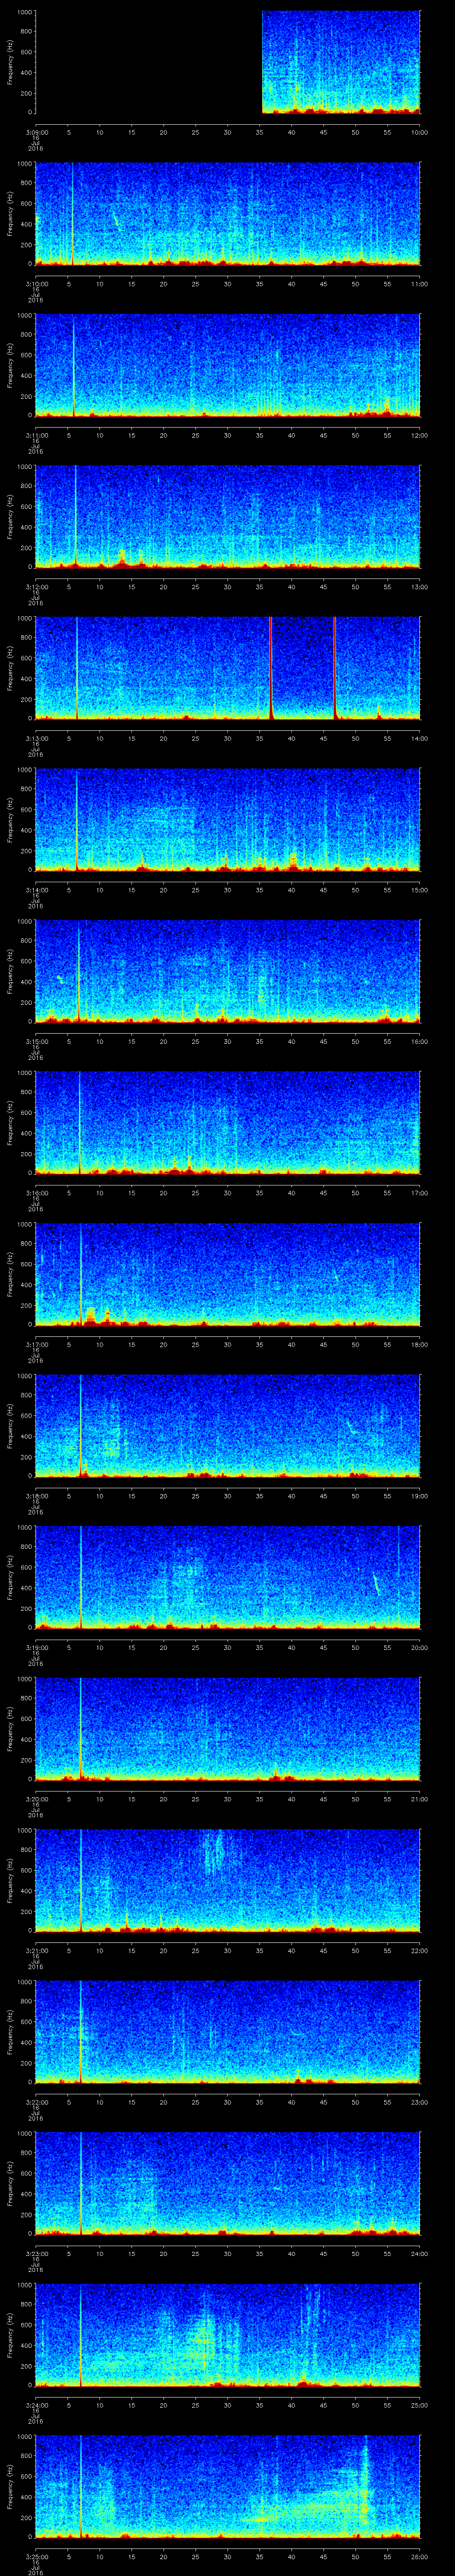Click the spectrogram panel starting at 3:15:00

click(x=228, y=971)
